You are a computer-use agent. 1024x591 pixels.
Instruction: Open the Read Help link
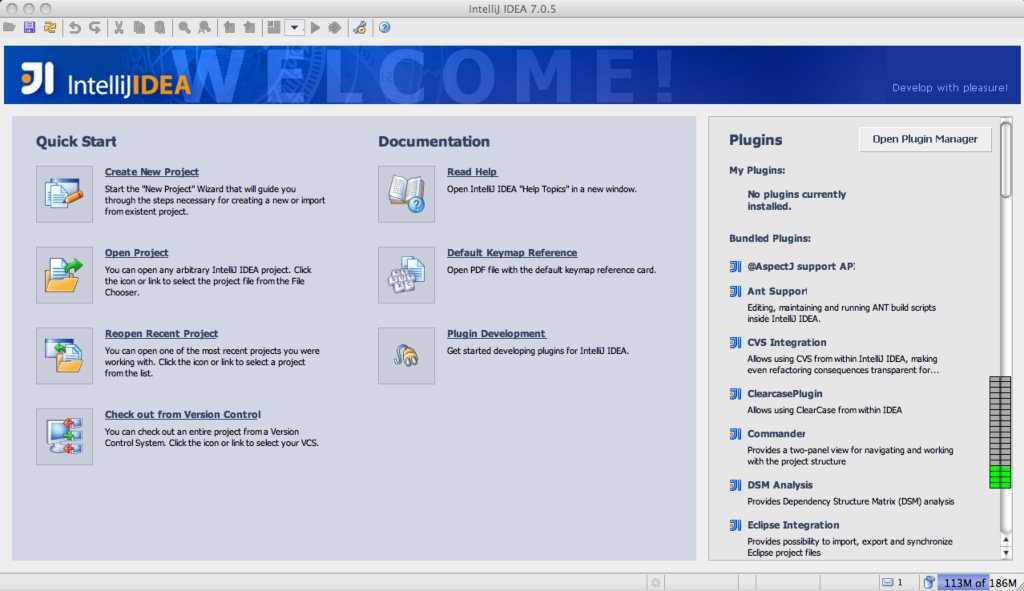click(x=472, y=172)
